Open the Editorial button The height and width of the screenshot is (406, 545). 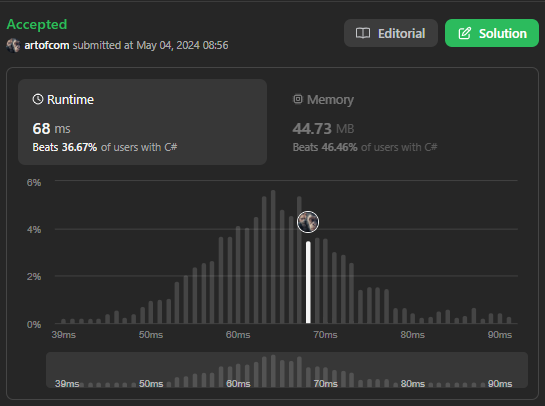391,33
